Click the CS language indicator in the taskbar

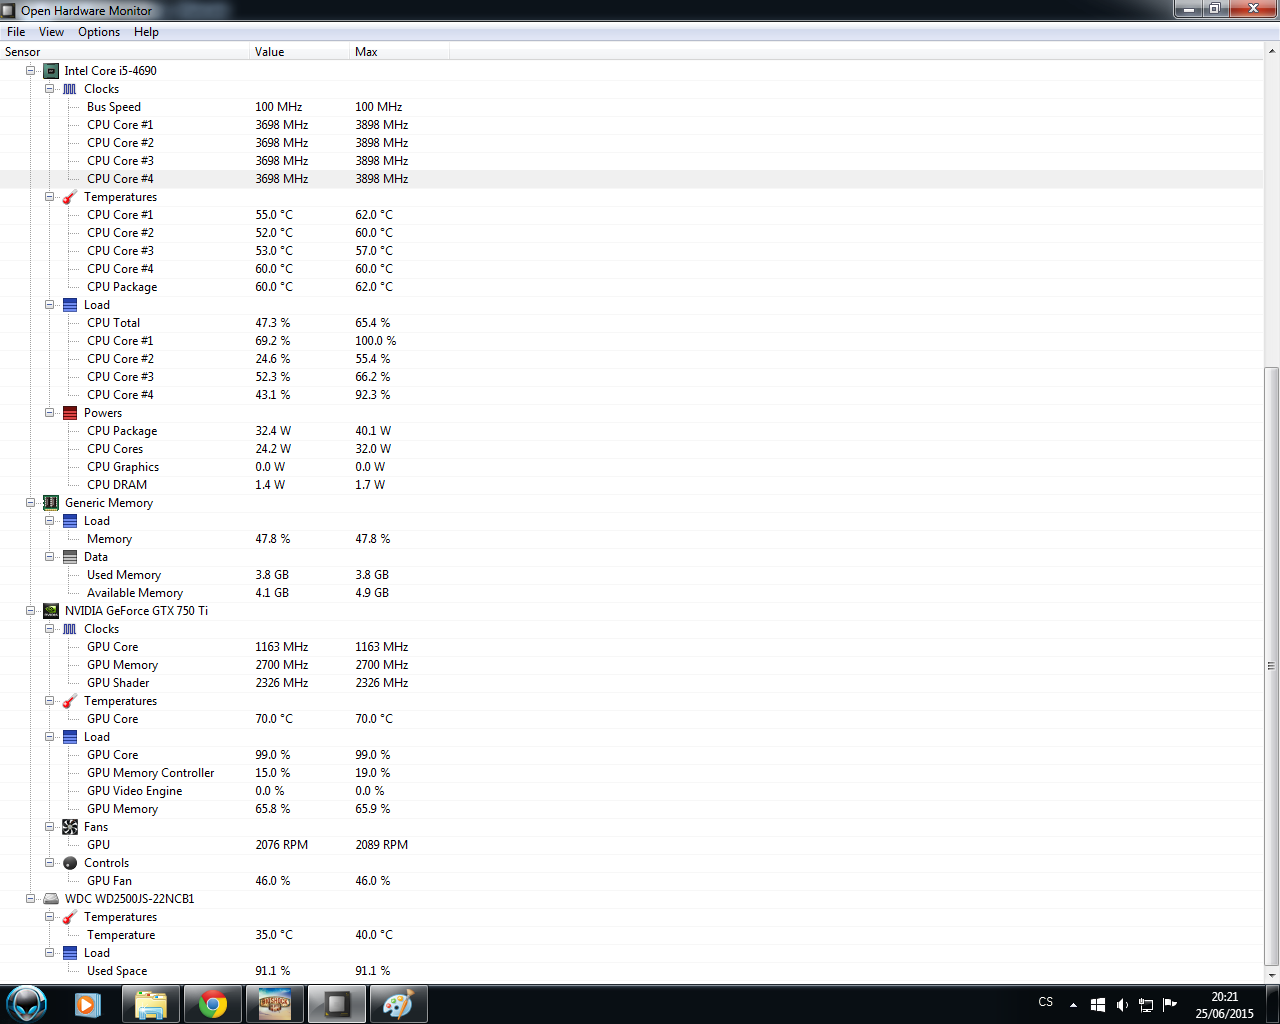point(1046,1002)
